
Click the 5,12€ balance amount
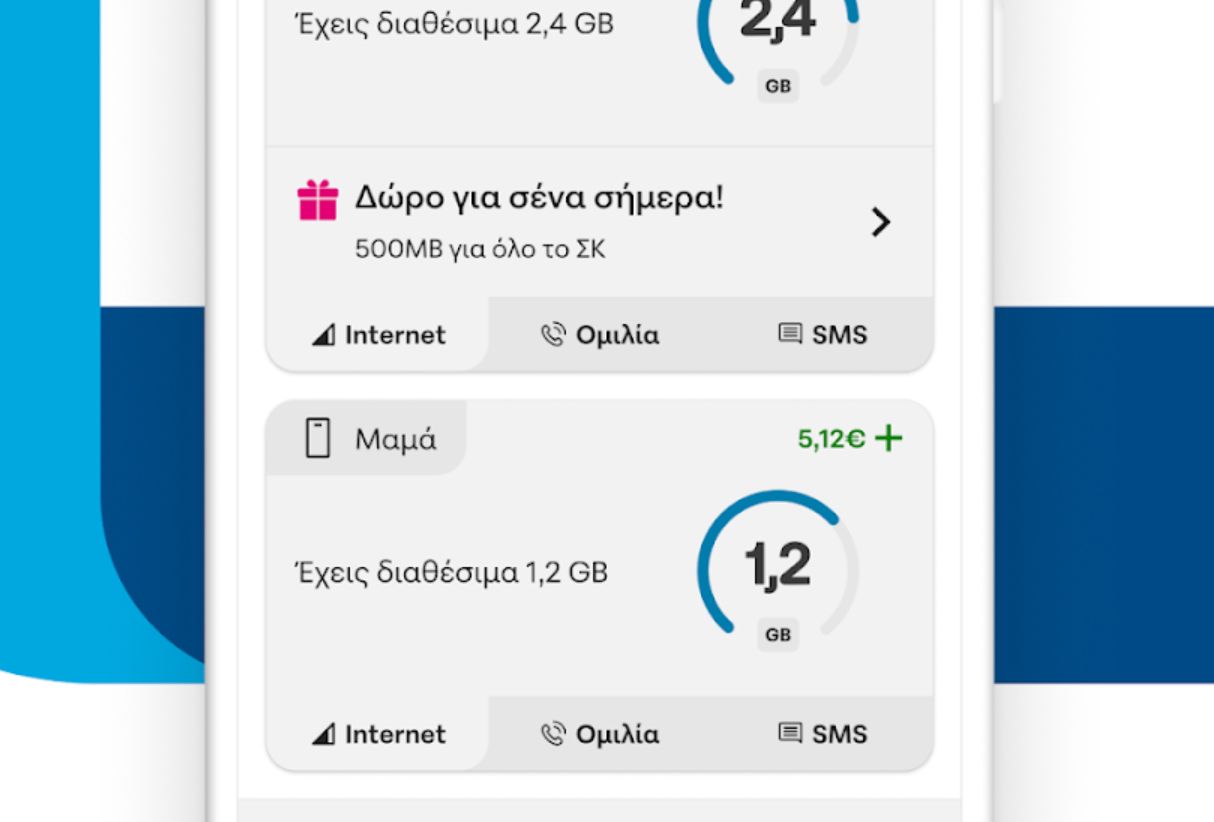(831, 438)
